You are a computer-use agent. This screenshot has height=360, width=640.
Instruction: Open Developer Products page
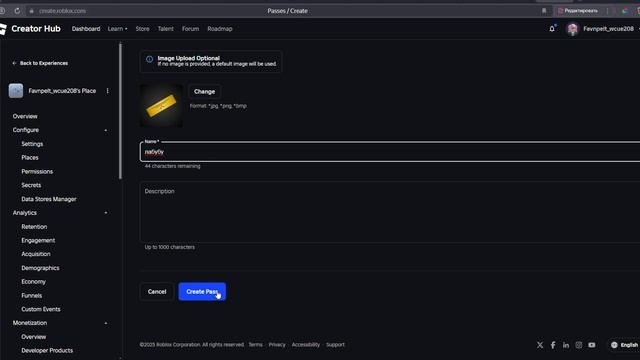tap(47, 351)
